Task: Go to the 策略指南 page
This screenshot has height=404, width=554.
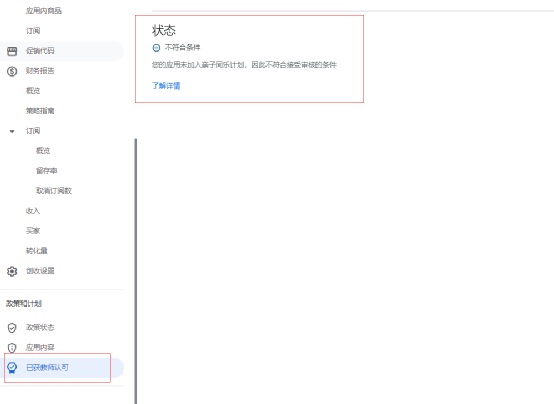Action: [40, 111]
